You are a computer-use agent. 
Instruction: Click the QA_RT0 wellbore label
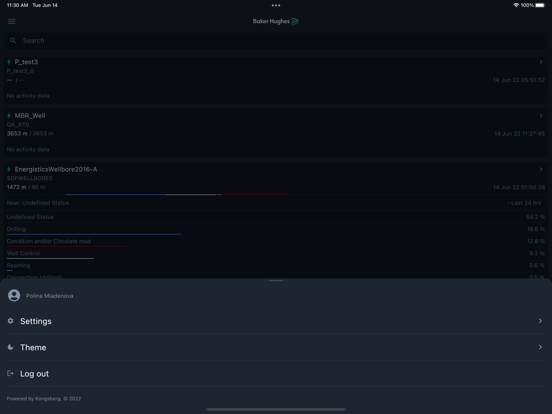pos(18,125)
